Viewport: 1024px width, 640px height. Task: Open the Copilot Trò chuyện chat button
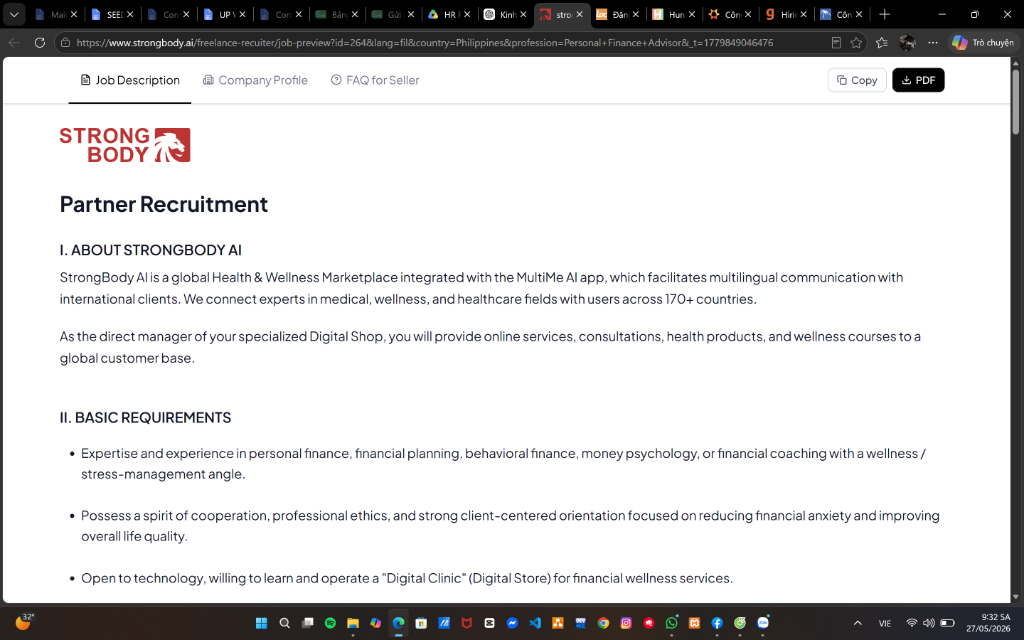coord(983,42)
